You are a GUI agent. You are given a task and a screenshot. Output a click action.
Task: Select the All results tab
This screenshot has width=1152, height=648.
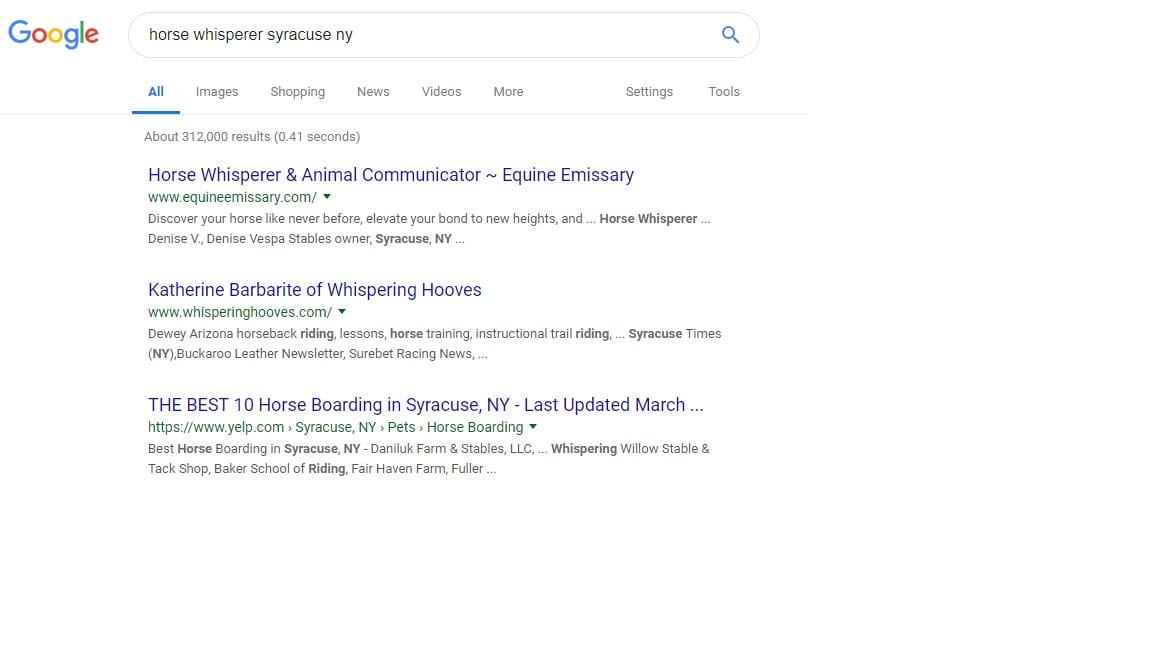(156, 92)
